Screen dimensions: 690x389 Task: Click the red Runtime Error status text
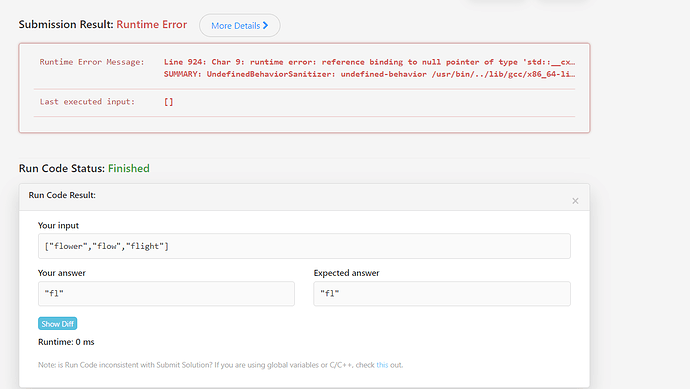coord(152,25)
